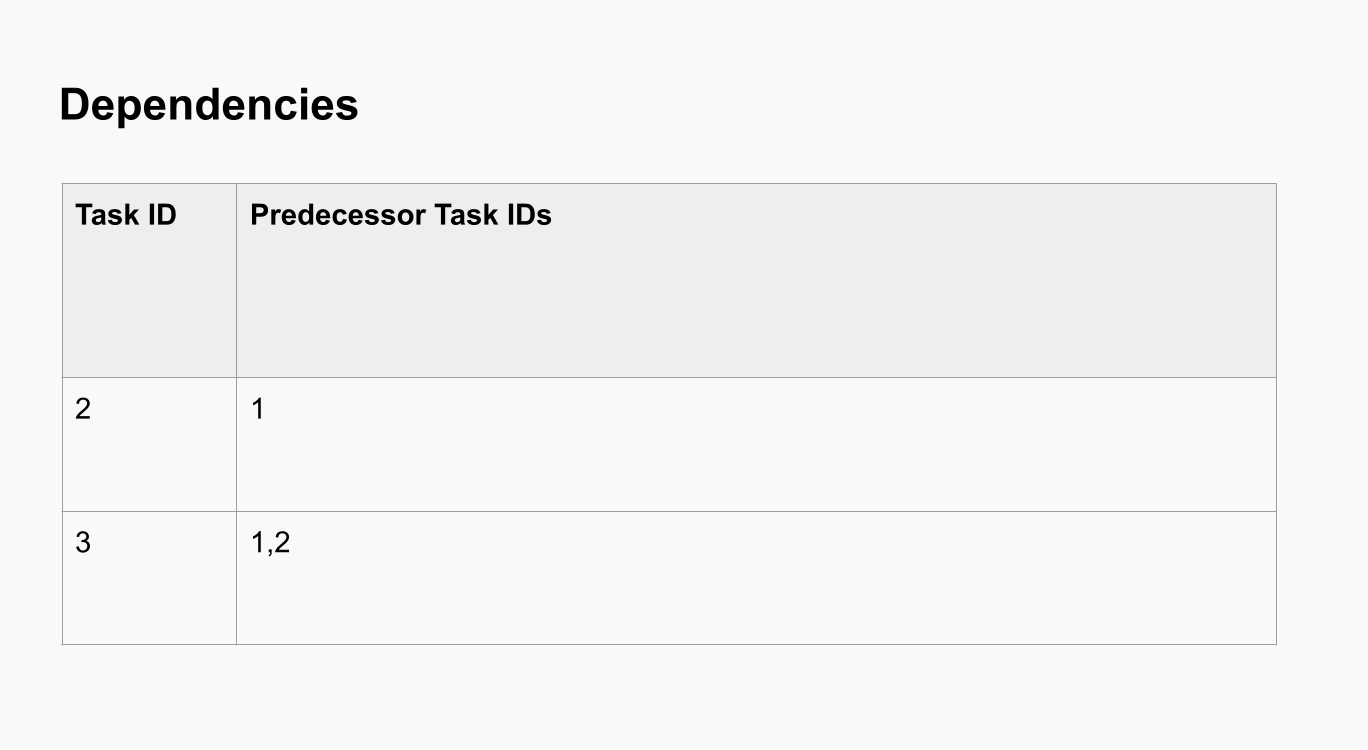
Task: Click column divider in the task 3 row
Action: pyautogui.click(x=236, y=578)
